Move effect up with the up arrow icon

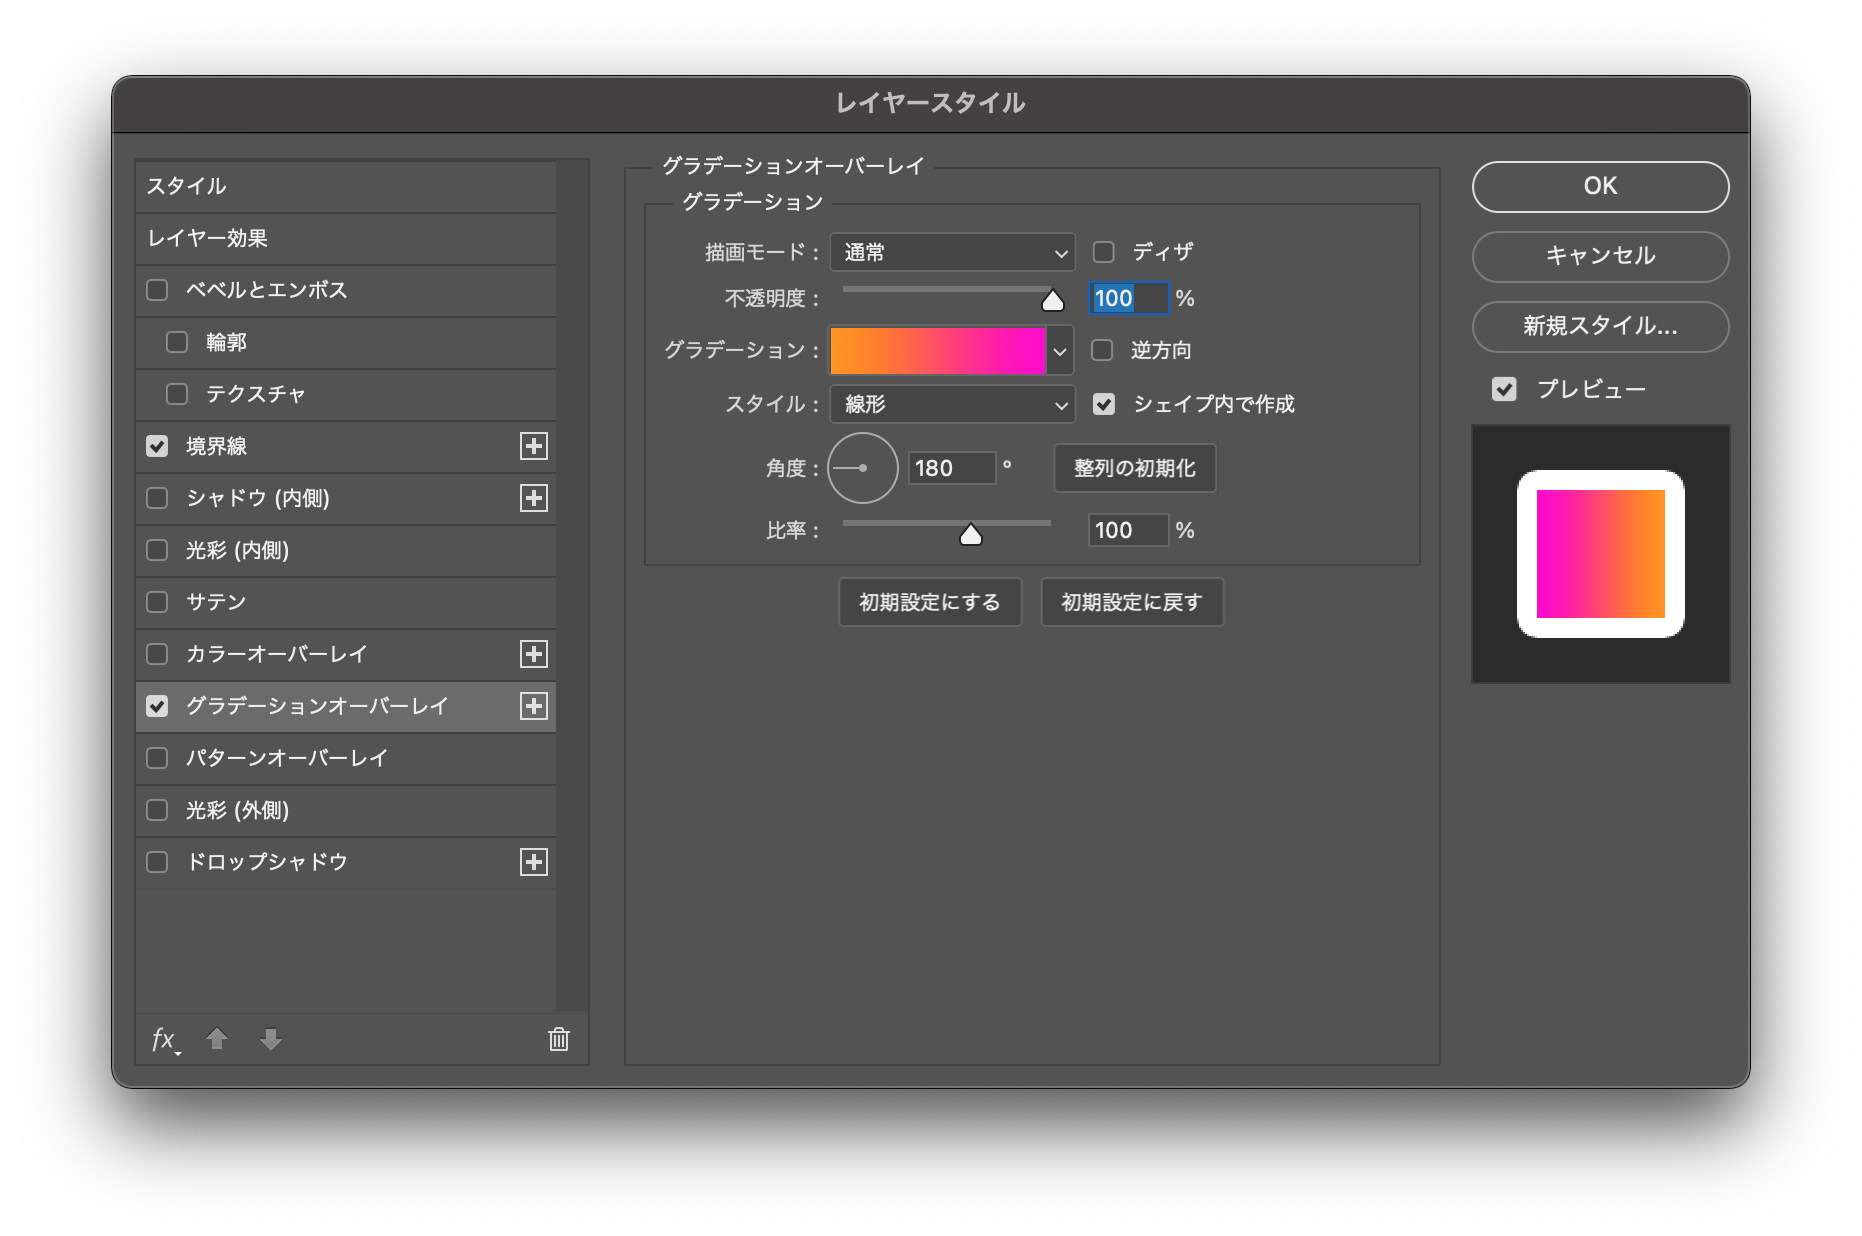pyautogui.click(x=217, y=1040)
